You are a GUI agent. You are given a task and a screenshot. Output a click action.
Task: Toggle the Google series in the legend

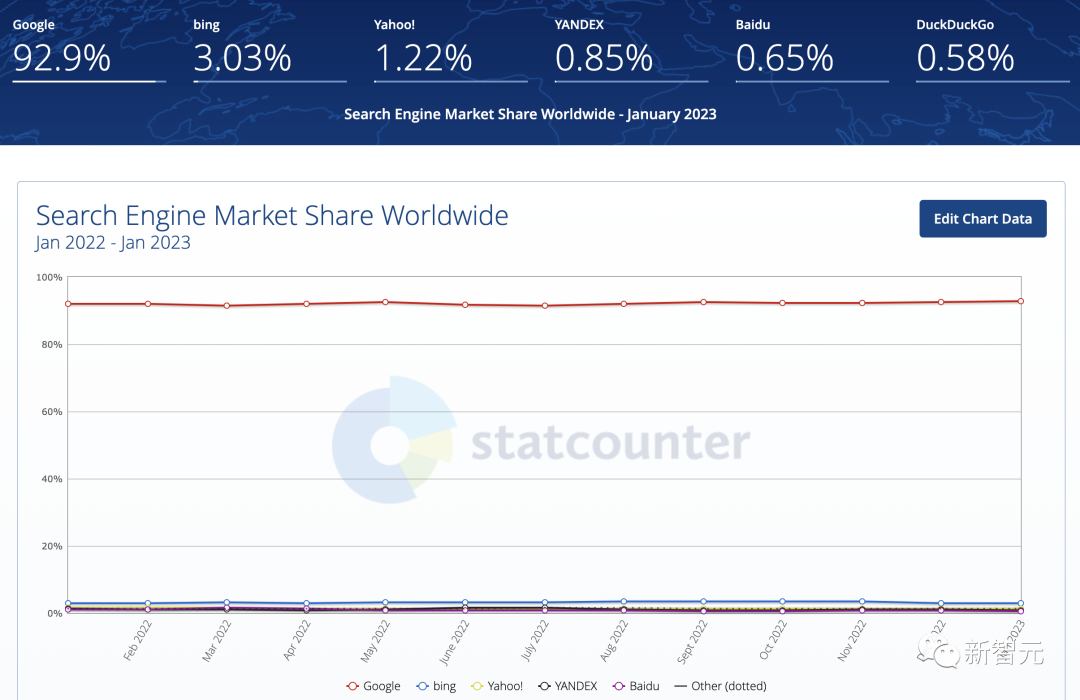[373, 686]
